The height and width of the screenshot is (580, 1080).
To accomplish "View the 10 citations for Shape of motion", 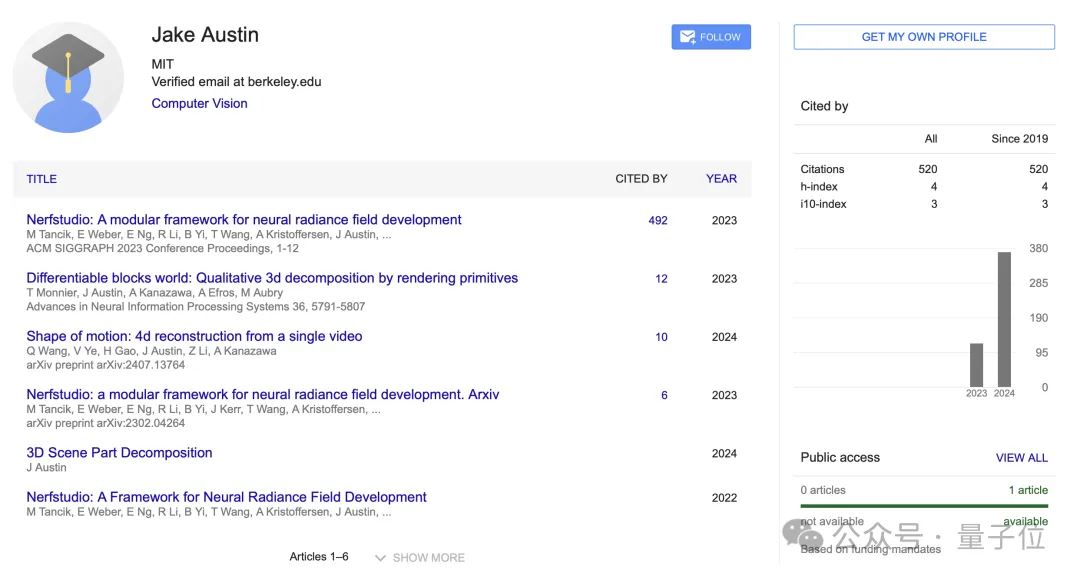I will click(661, 337).
